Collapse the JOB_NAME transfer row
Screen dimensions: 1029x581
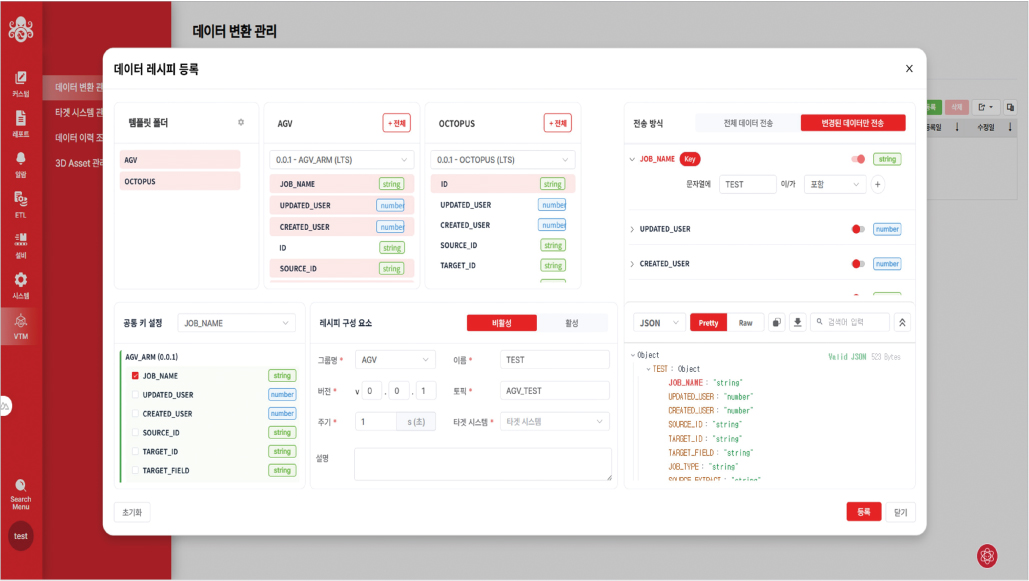click(632, 159)
